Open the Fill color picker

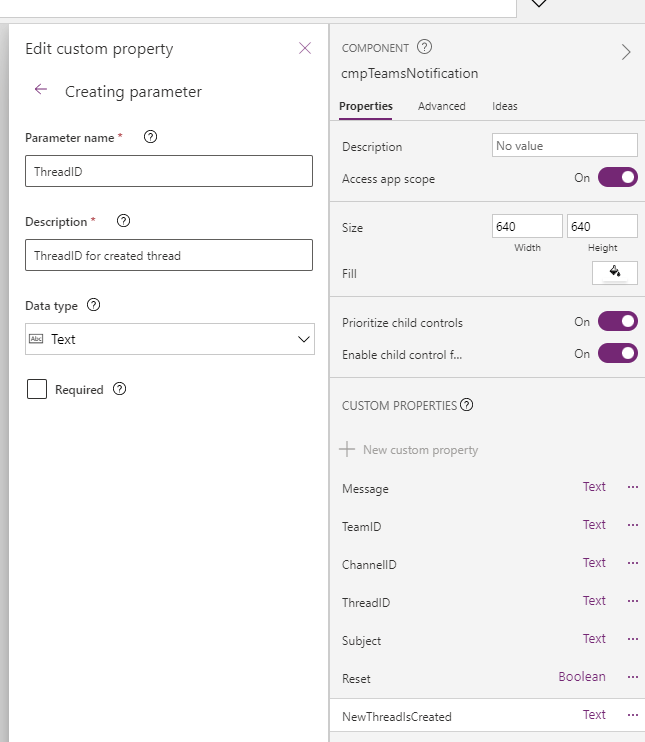pos(614,272)
